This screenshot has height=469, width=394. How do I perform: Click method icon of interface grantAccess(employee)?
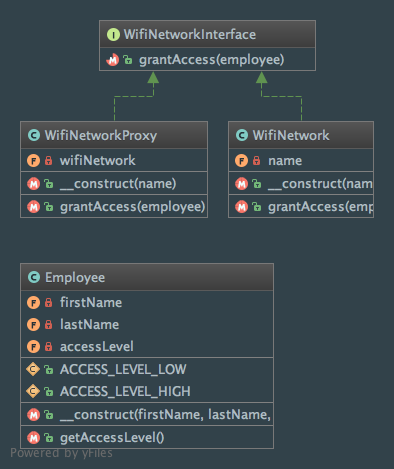113,60
